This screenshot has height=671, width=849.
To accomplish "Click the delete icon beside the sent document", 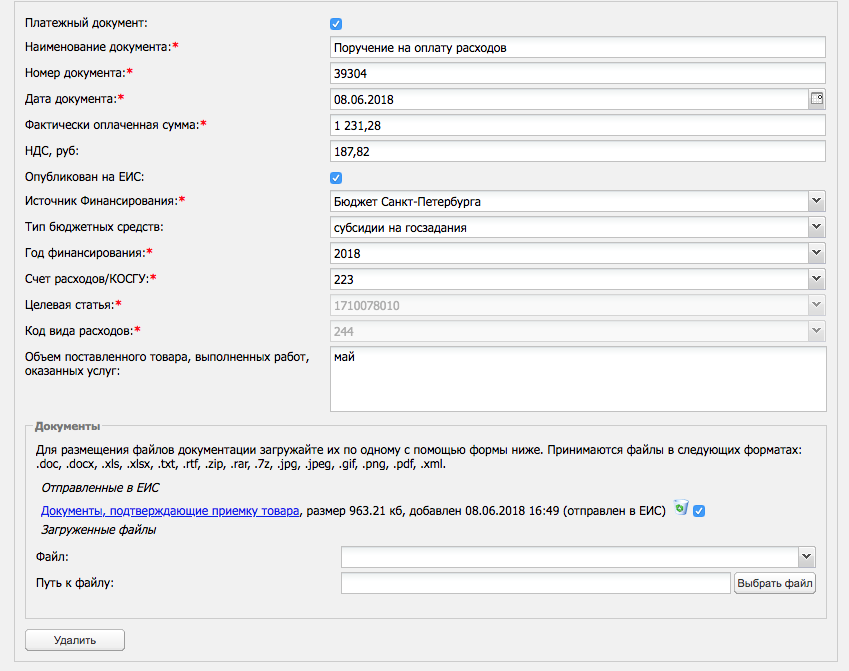I will pos(681,509).
